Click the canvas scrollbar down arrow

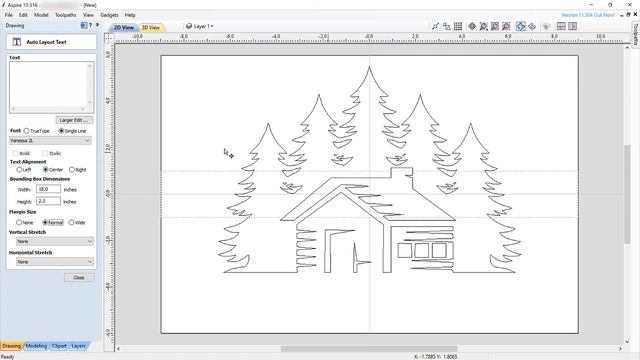point(627,342)
